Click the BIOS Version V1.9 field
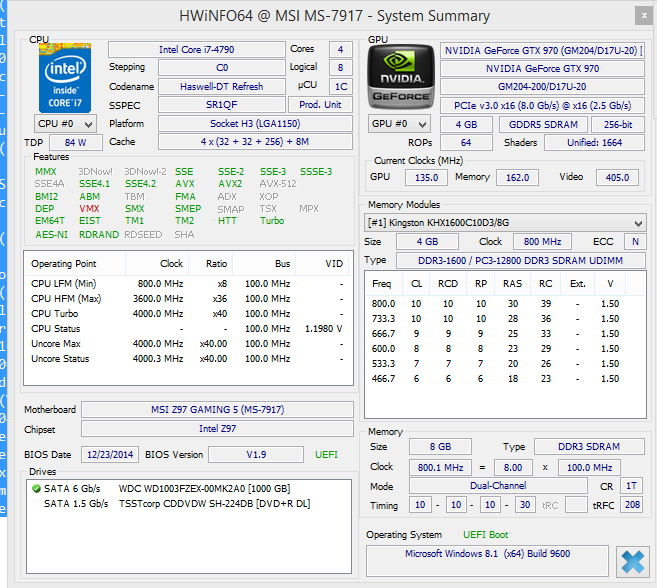The image size is (657, 588). pos(256,455)
